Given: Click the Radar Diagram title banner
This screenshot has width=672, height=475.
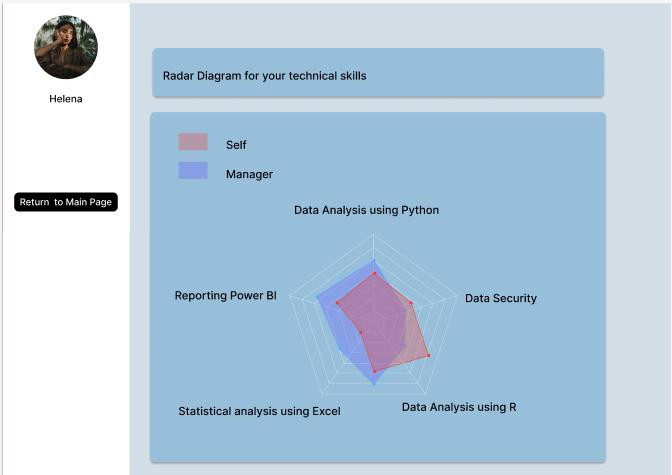Looking at the screenshot, I should click(378, 73).
